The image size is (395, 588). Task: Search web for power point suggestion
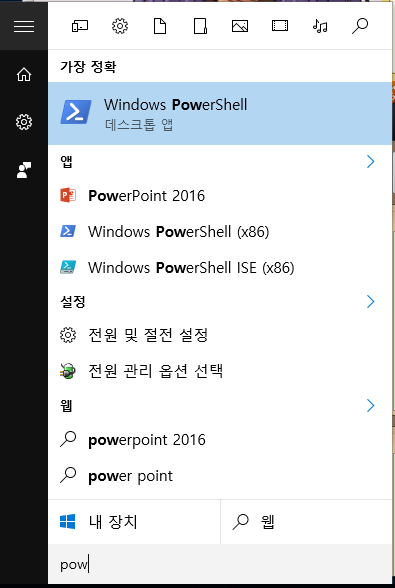220,476
